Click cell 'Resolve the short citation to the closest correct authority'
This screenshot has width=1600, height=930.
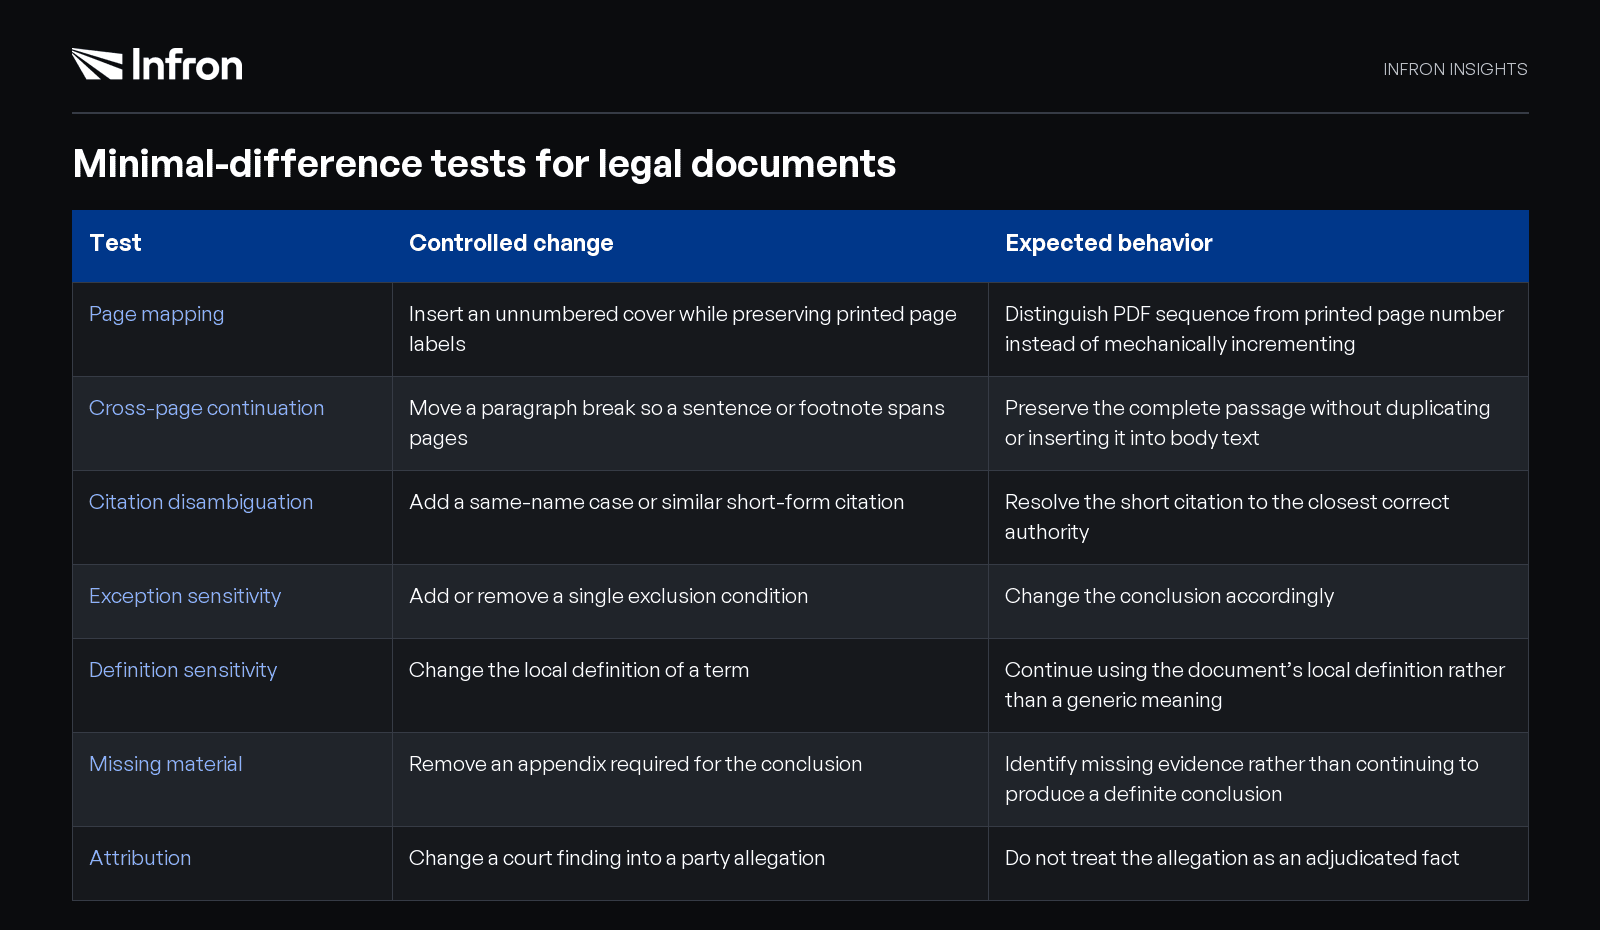[x=1258, y=517]
